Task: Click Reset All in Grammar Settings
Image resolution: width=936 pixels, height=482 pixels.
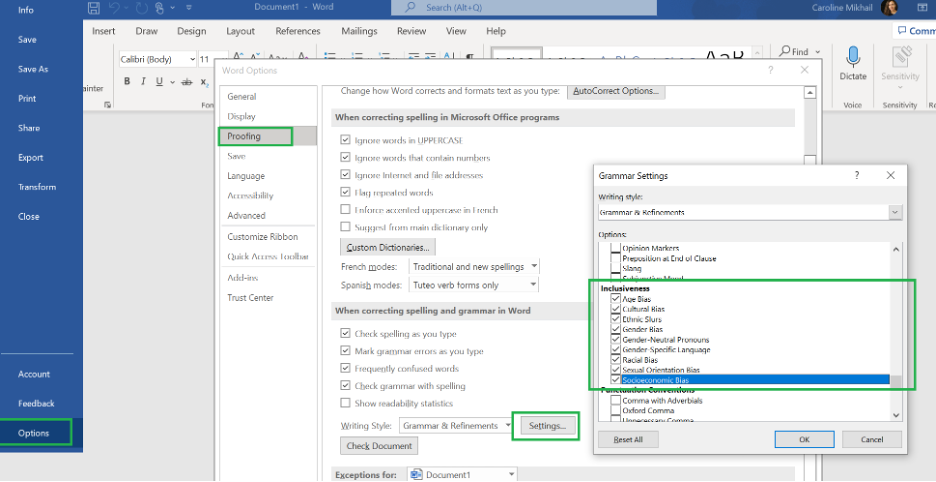Action: [628, 439]
